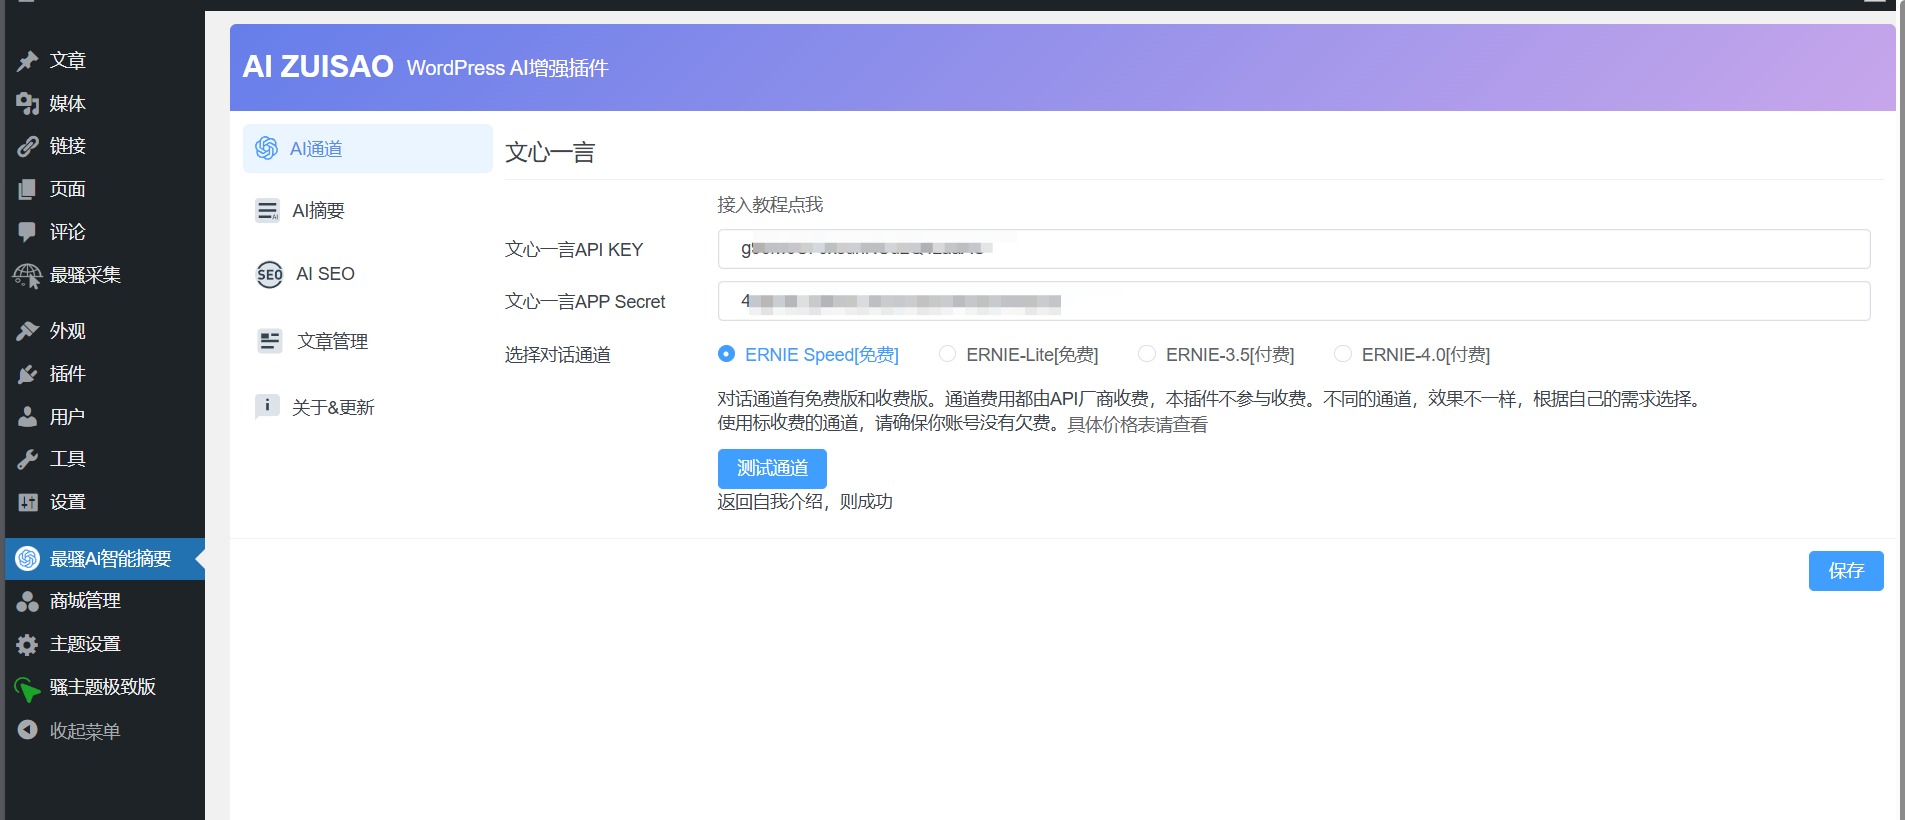Image resolution: width=1905 pixels, height=820 pixels.
Task: Click the collapse arrow icon next to 收起菜单
Action: 28,731
